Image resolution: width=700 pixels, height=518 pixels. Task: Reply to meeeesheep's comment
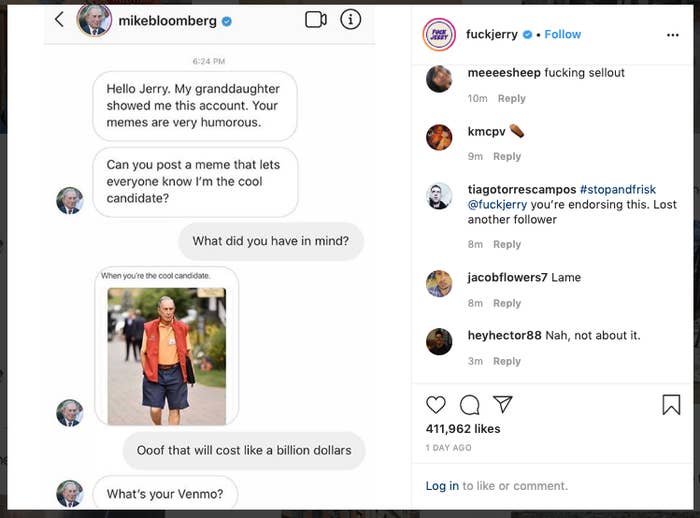[x=511, y=98]
